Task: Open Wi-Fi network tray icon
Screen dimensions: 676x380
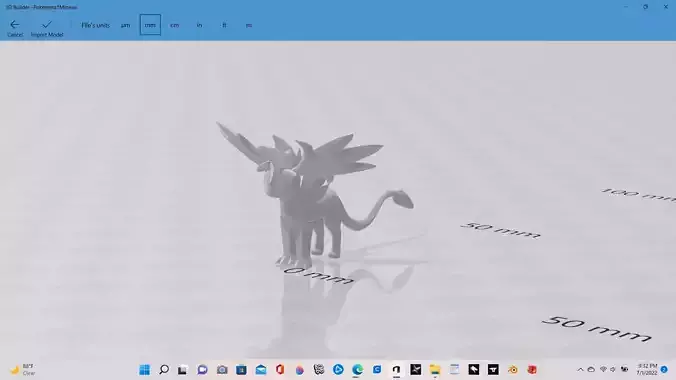Action: 603,370
